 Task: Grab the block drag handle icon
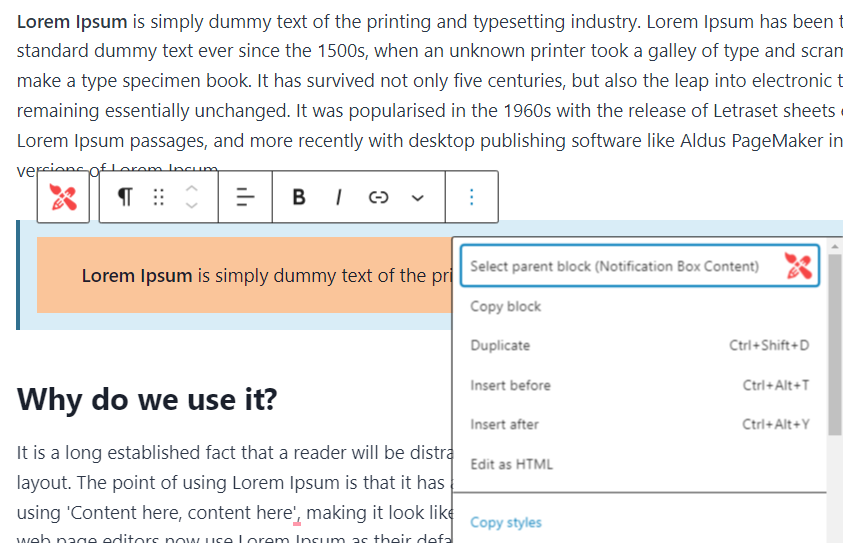coord(158,197)
